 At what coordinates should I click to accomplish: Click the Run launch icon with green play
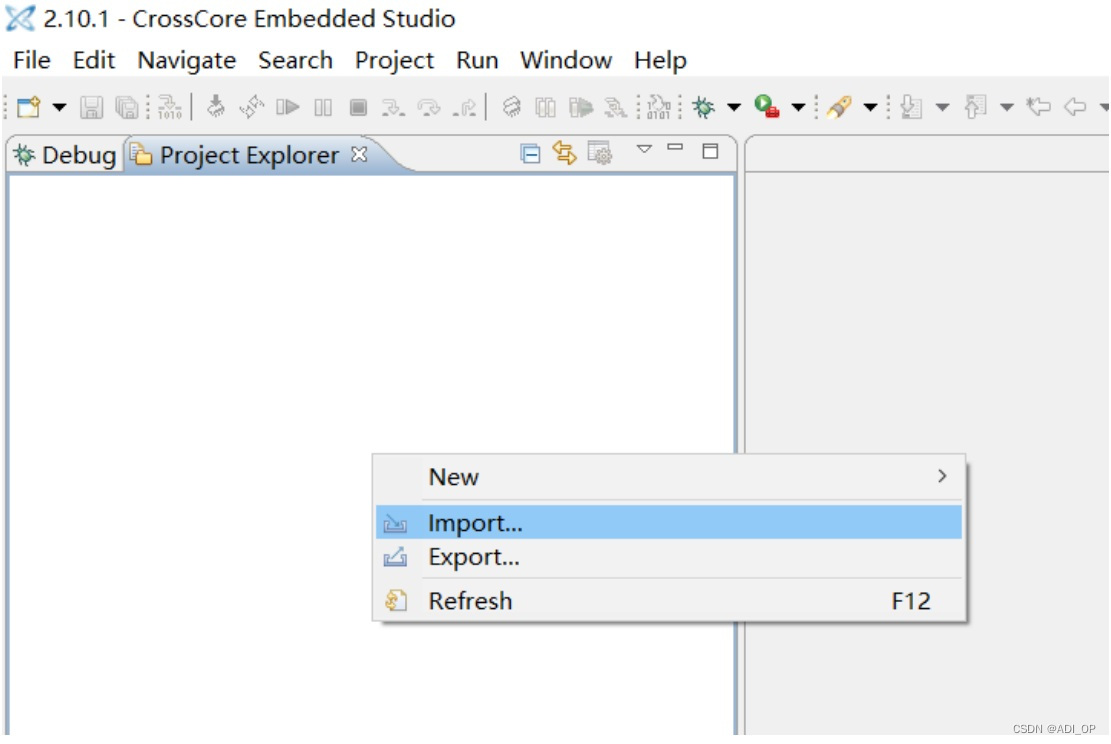click(767, 106)
